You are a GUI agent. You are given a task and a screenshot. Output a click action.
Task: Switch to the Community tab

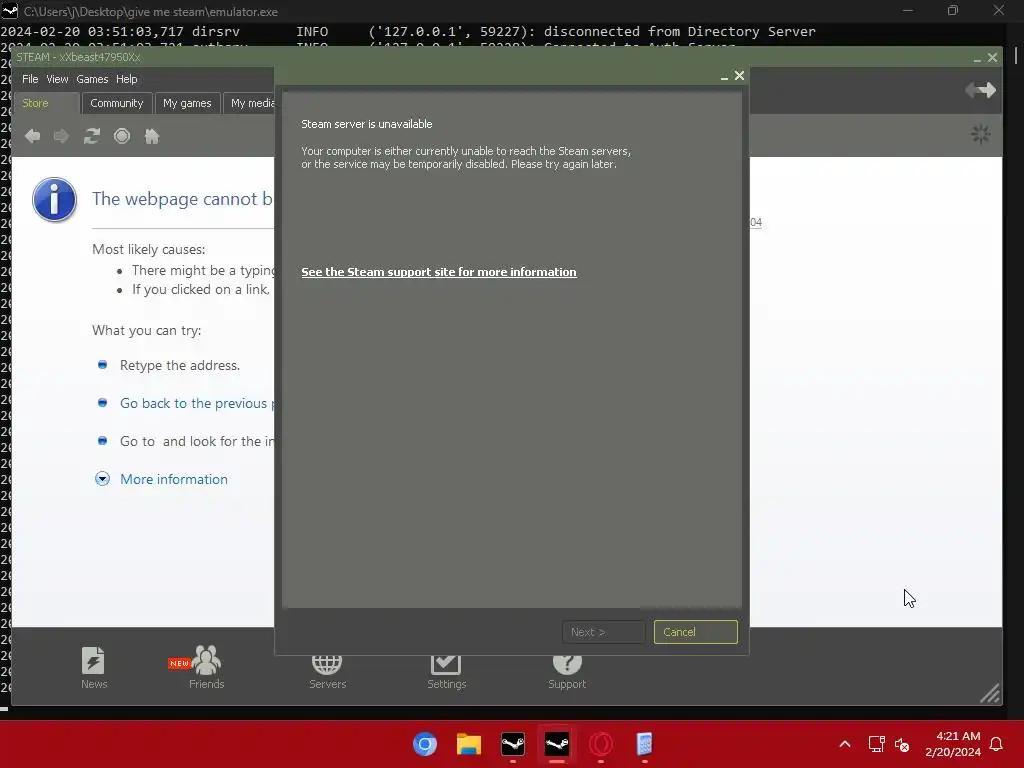pyautogui.click(x=117, y=103)
